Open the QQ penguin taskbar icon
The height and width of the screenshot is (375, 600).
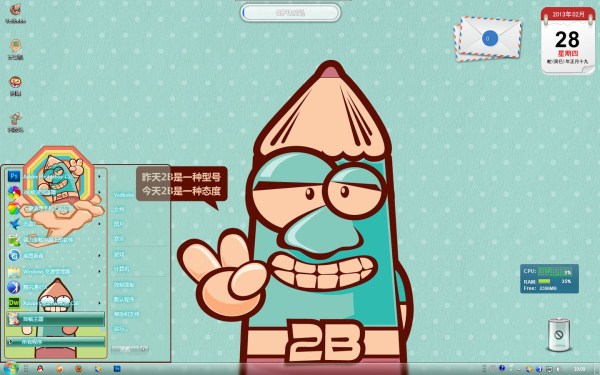pyautogui.click(x=40, y=369)
